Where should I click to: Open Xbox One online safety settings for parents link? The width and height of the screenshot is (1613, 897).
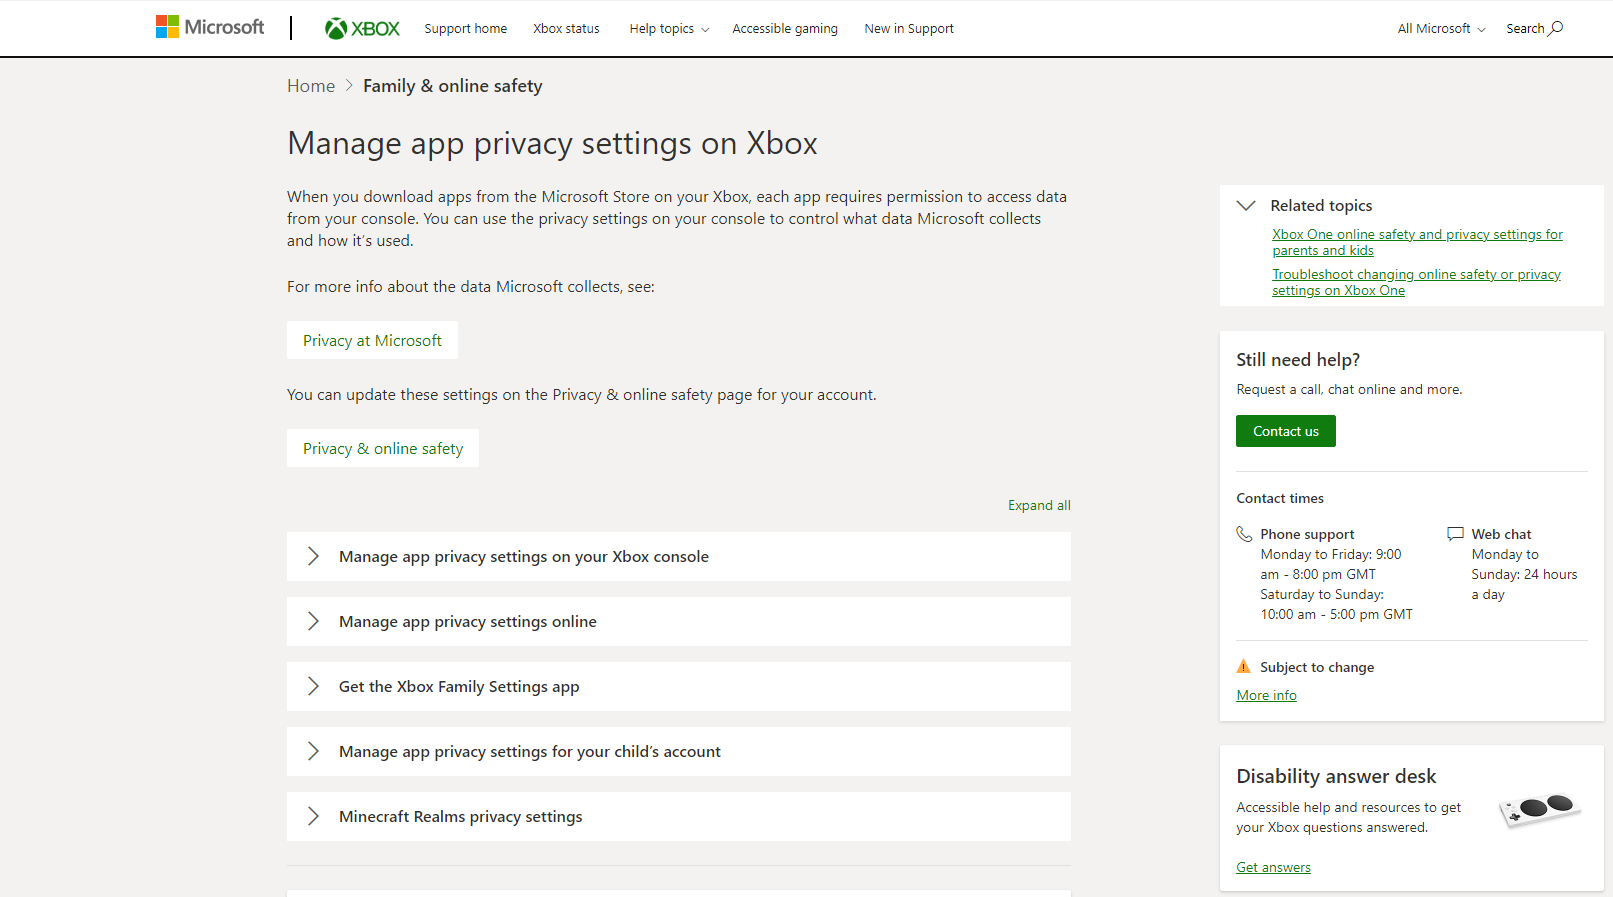pyautogui.click(x=1417, y=242)
